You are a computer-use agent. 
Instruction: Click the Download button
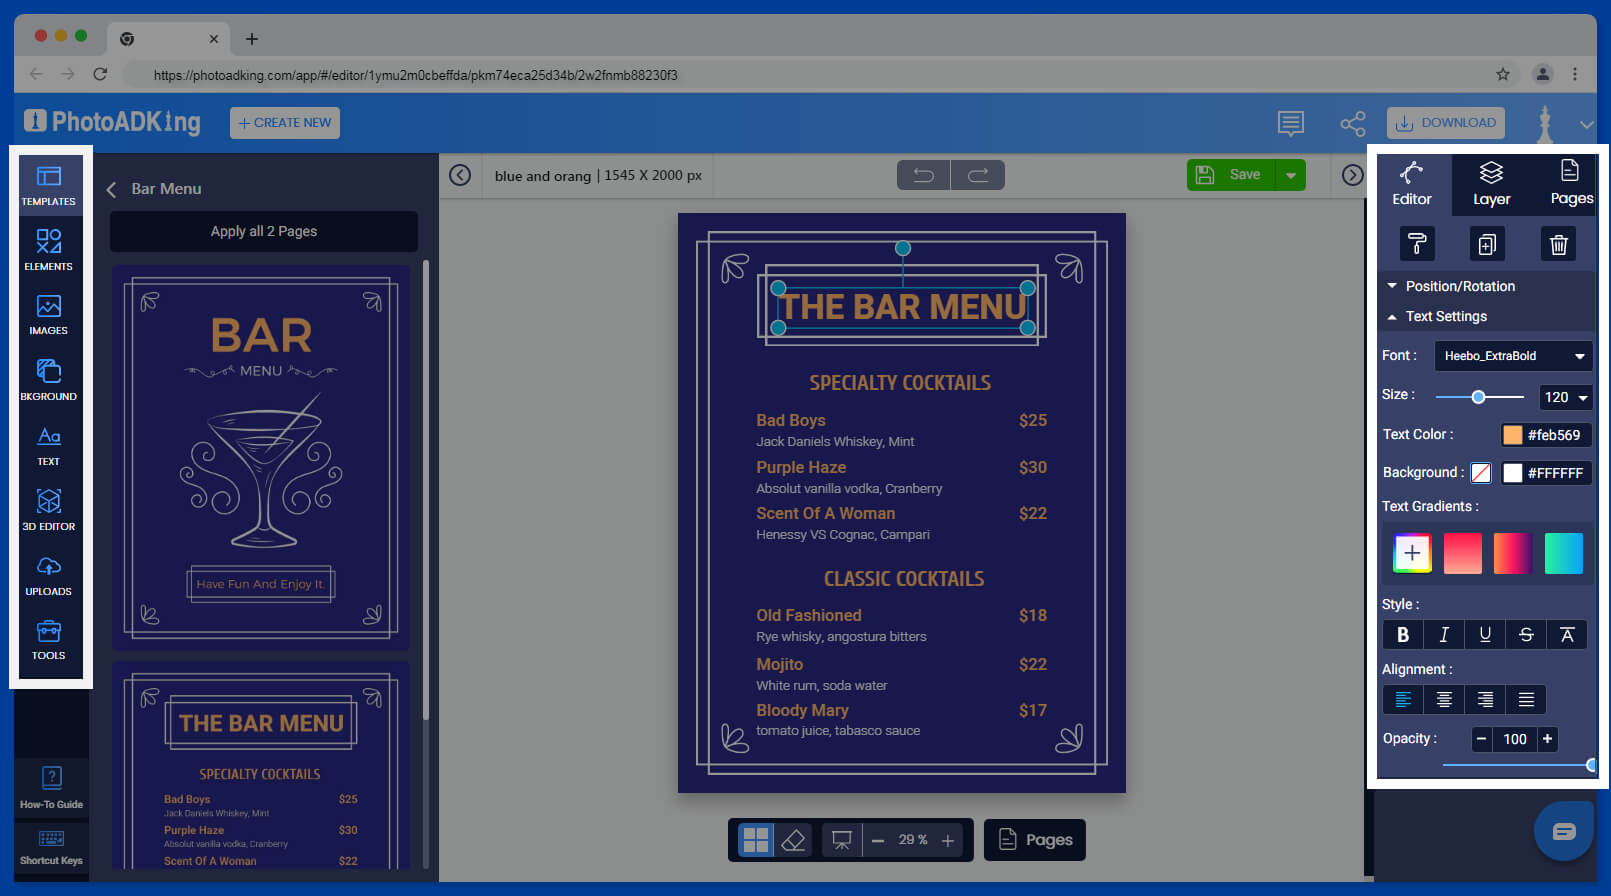[1446, 123]
